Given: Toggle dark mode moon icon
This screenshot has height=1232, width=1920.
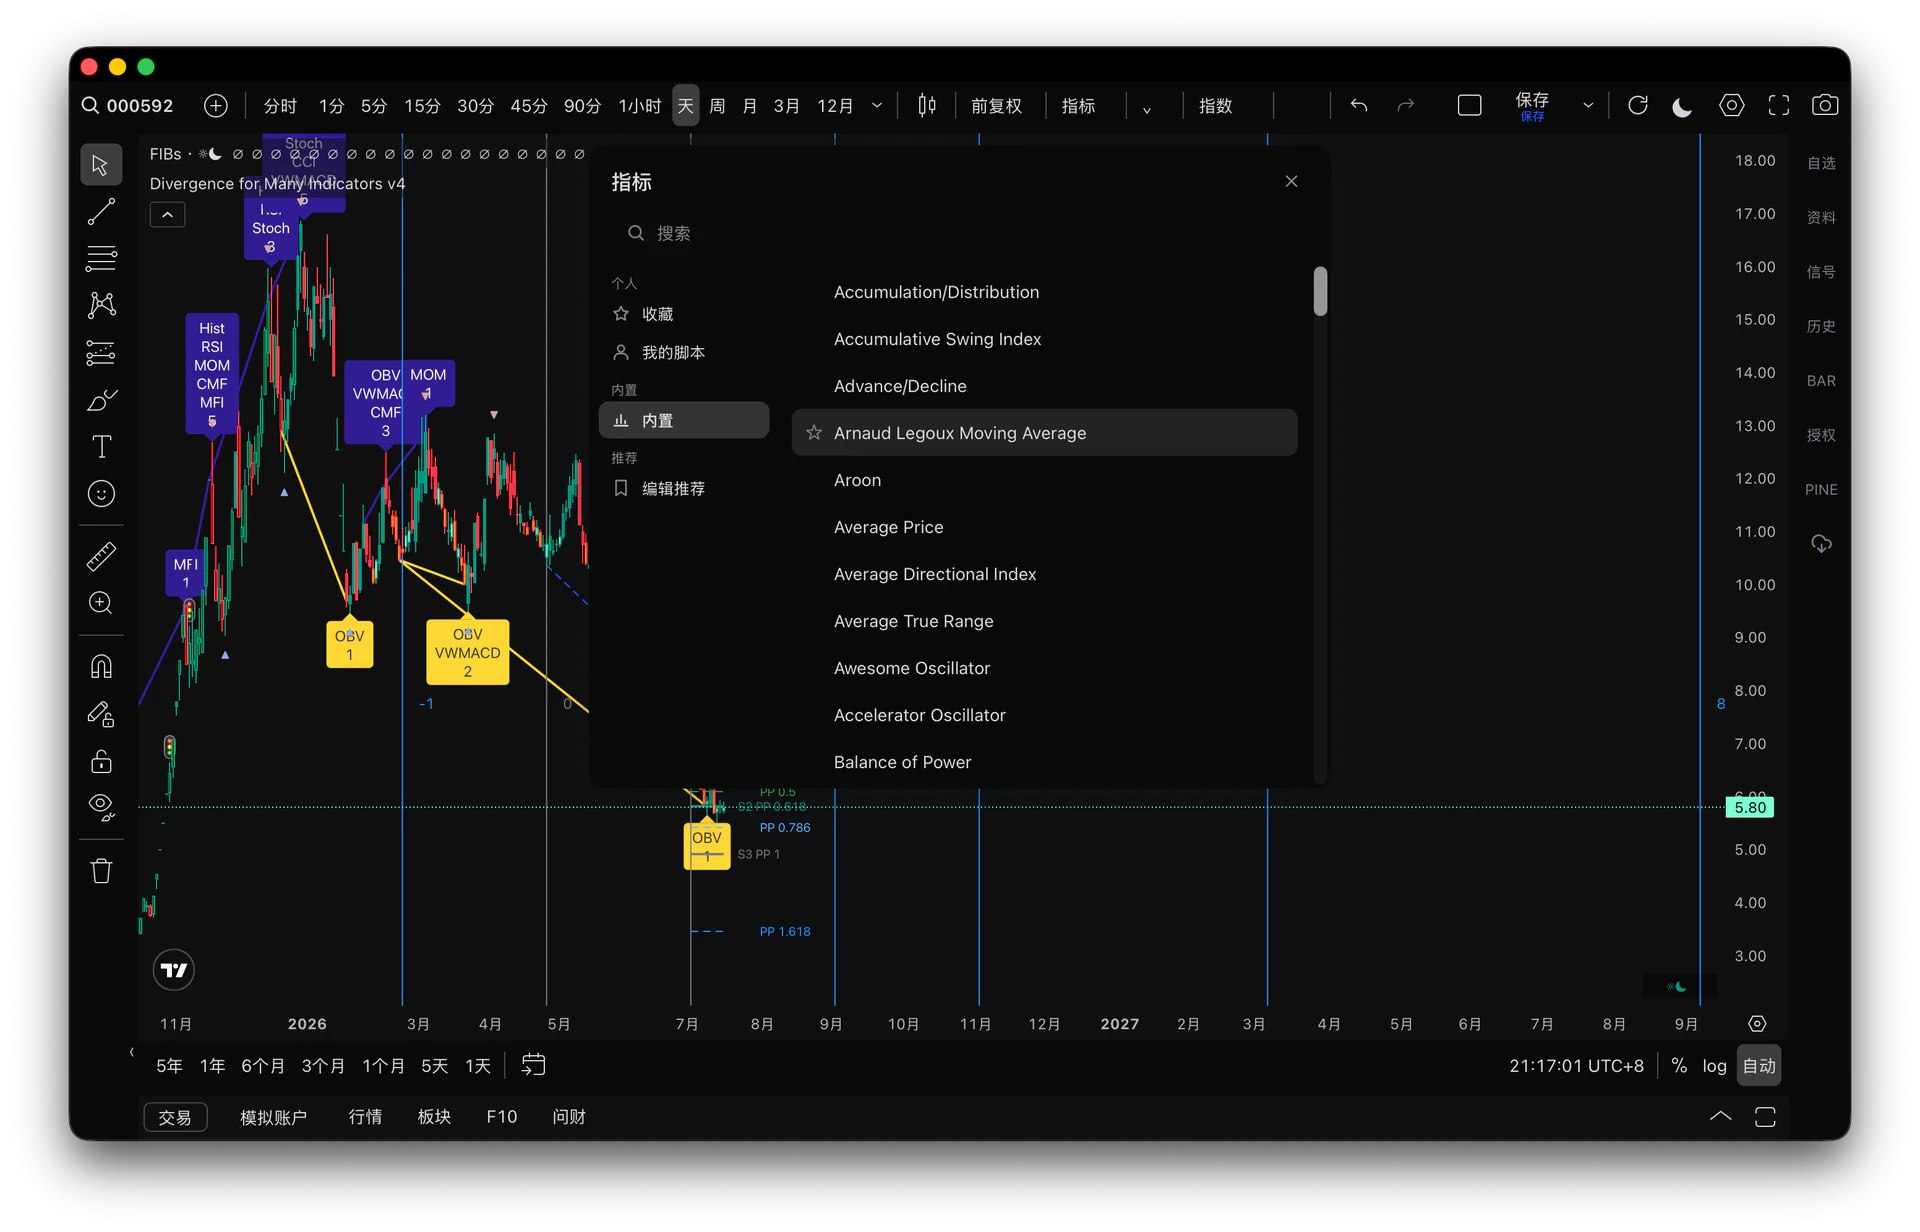Looking at the screenshot, I should point(1682,106).
